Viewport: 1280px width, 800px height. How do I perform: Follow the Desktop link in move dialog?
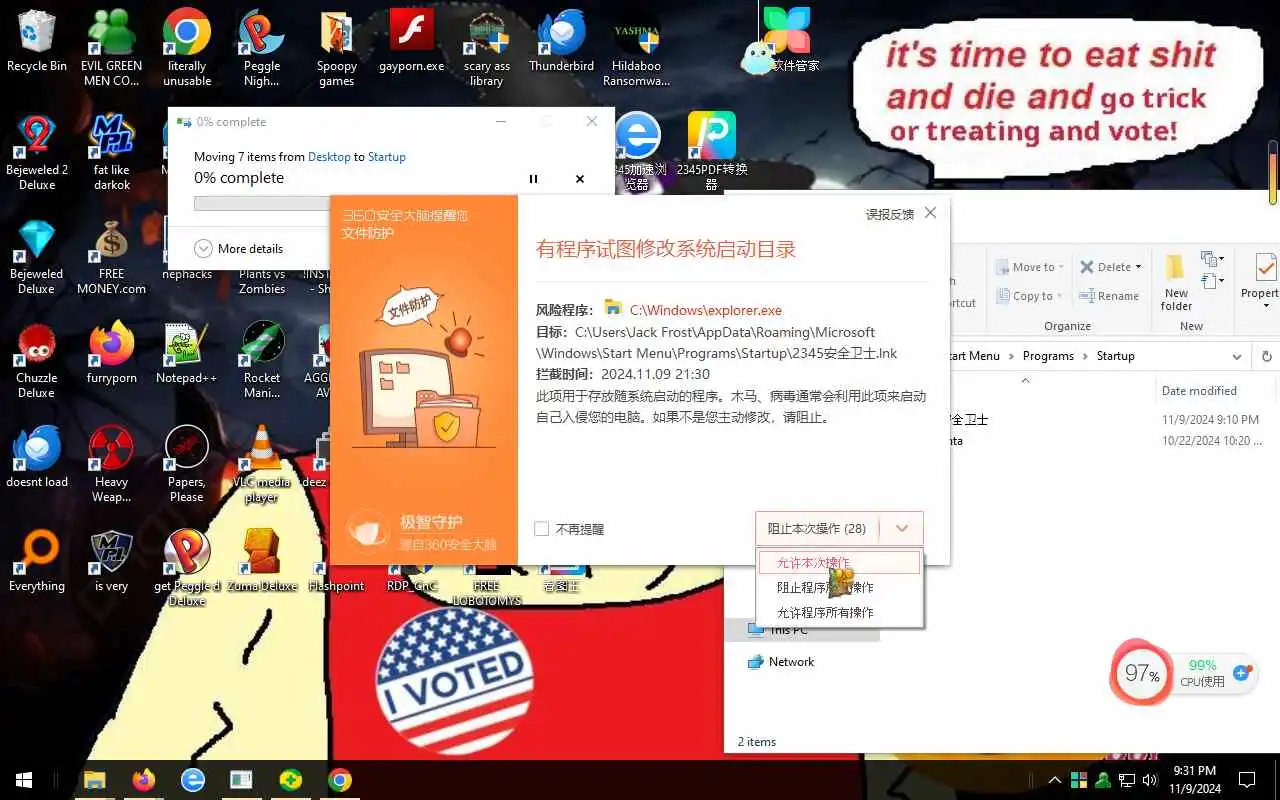click(x=329, y=157)
